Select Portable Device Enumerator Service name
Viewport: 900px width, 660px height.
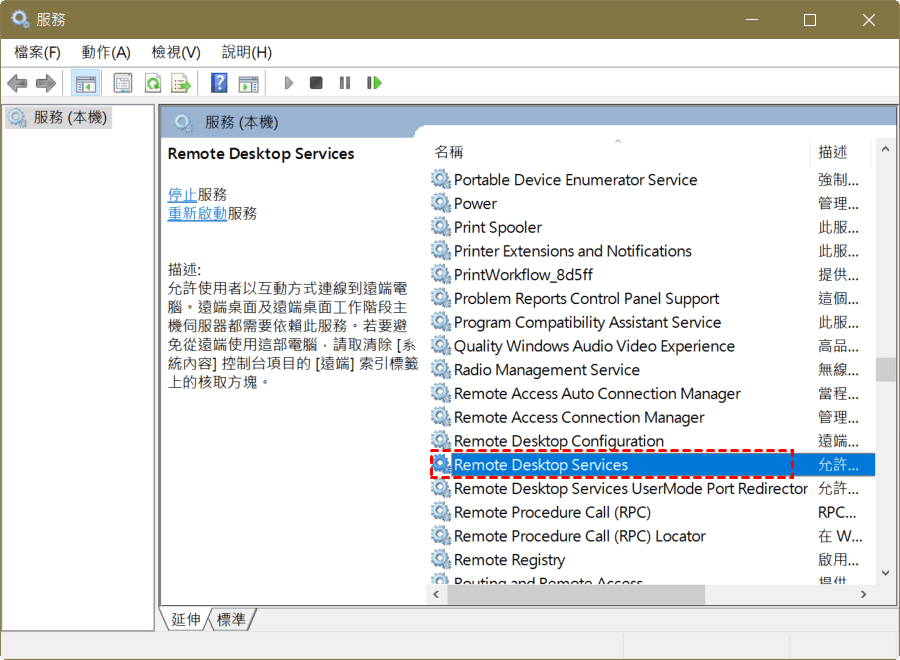[x=575, y=180]
